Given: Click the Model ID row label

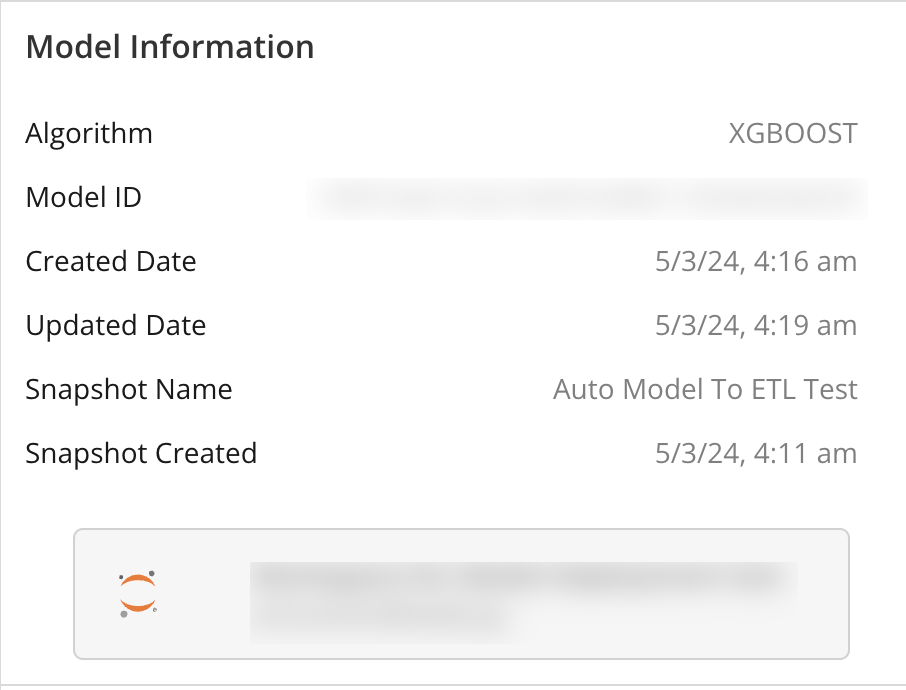Looking at the screenshot, I should (83, 197).
